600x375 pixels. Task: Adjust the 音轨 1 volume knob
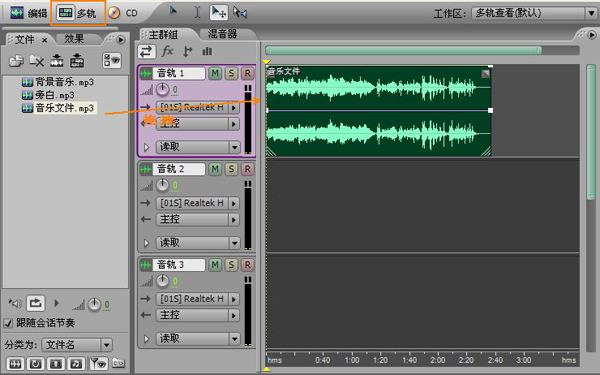162,90
